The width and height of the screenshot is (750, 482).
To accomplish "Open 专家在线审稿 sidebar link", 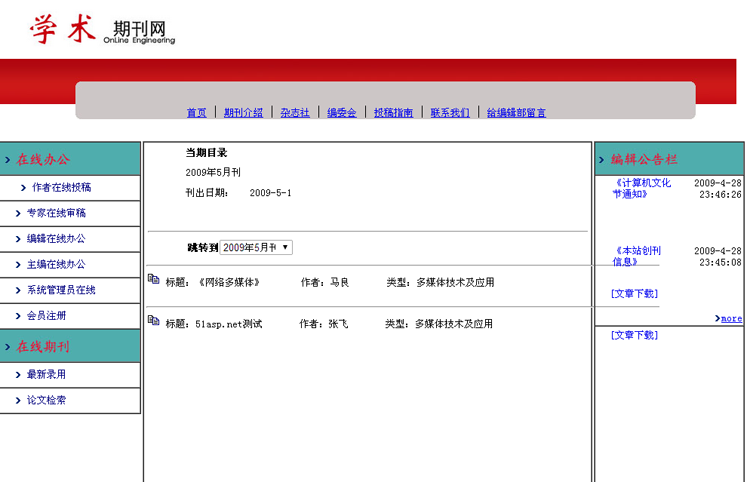I will coord(56,213).
